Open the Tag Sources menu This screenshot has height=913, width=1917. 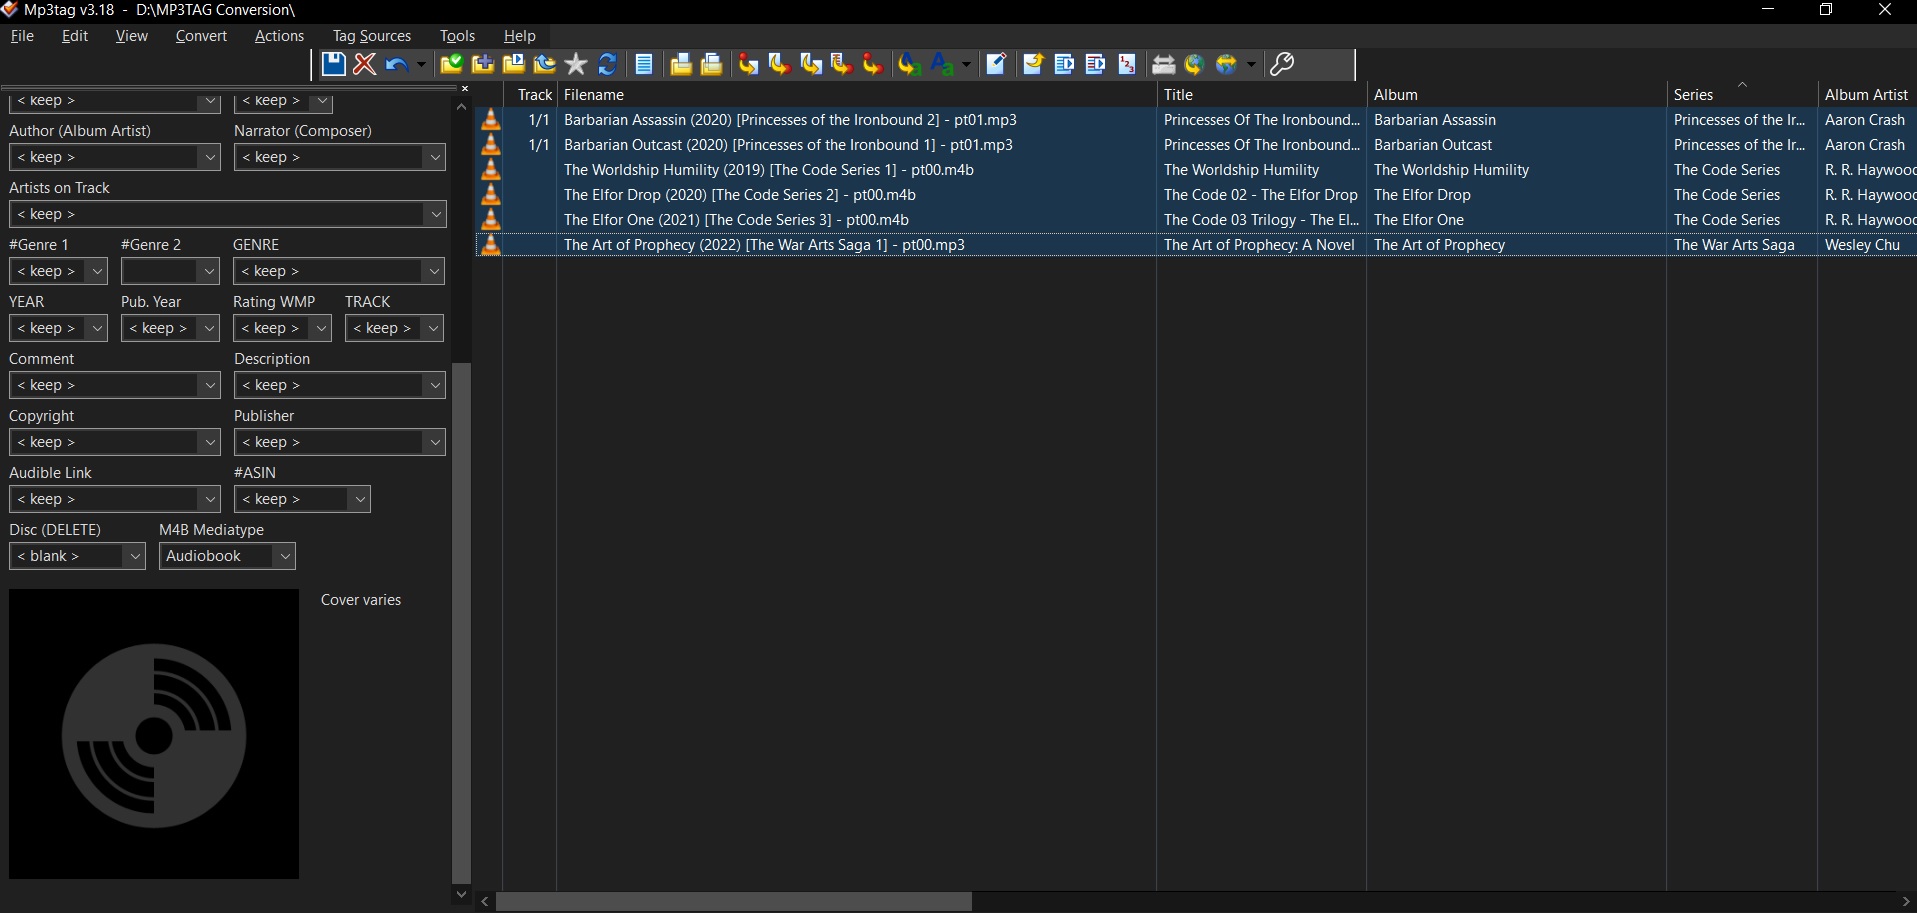coord(372,36)
